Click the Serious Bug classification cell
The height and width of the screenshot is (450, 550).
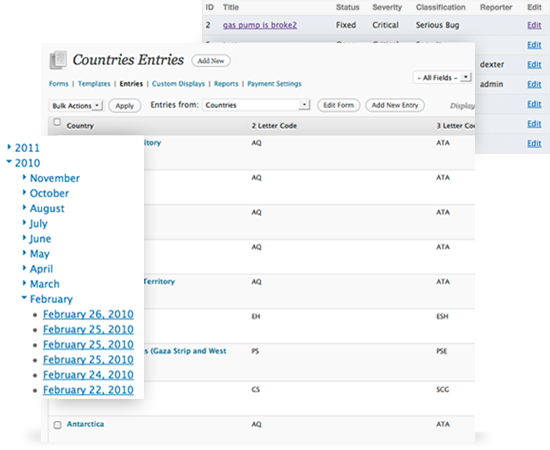(437, 25)
